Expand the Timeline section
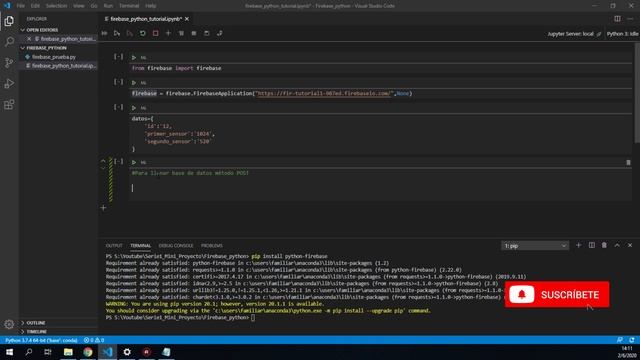Screen dimensions: 640x360 (58, 331)
